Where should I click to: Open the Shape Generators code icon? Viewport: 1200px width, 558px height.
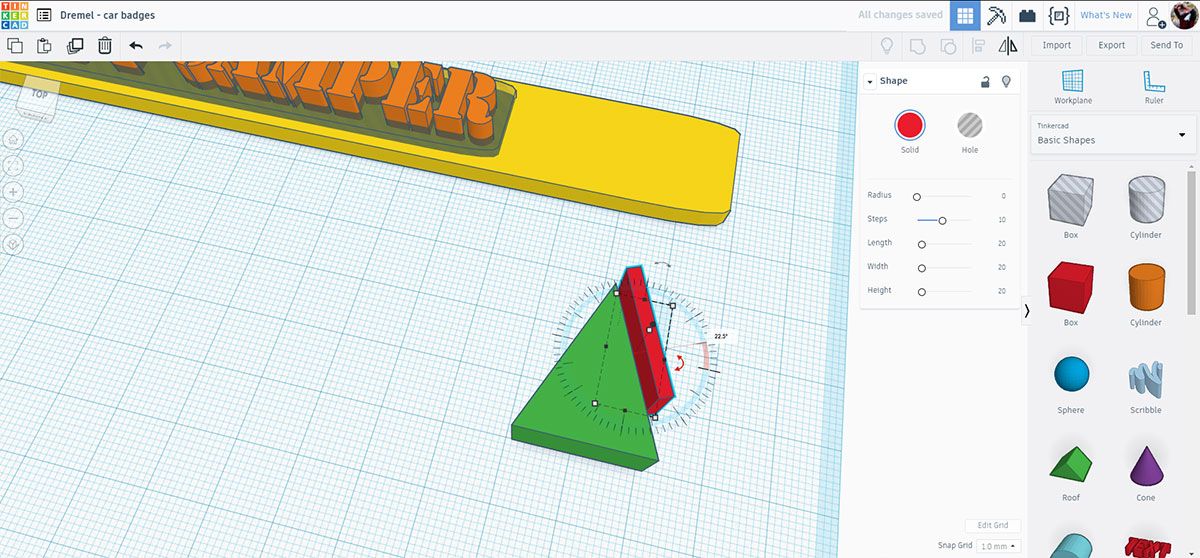[x=1058, y=15]
